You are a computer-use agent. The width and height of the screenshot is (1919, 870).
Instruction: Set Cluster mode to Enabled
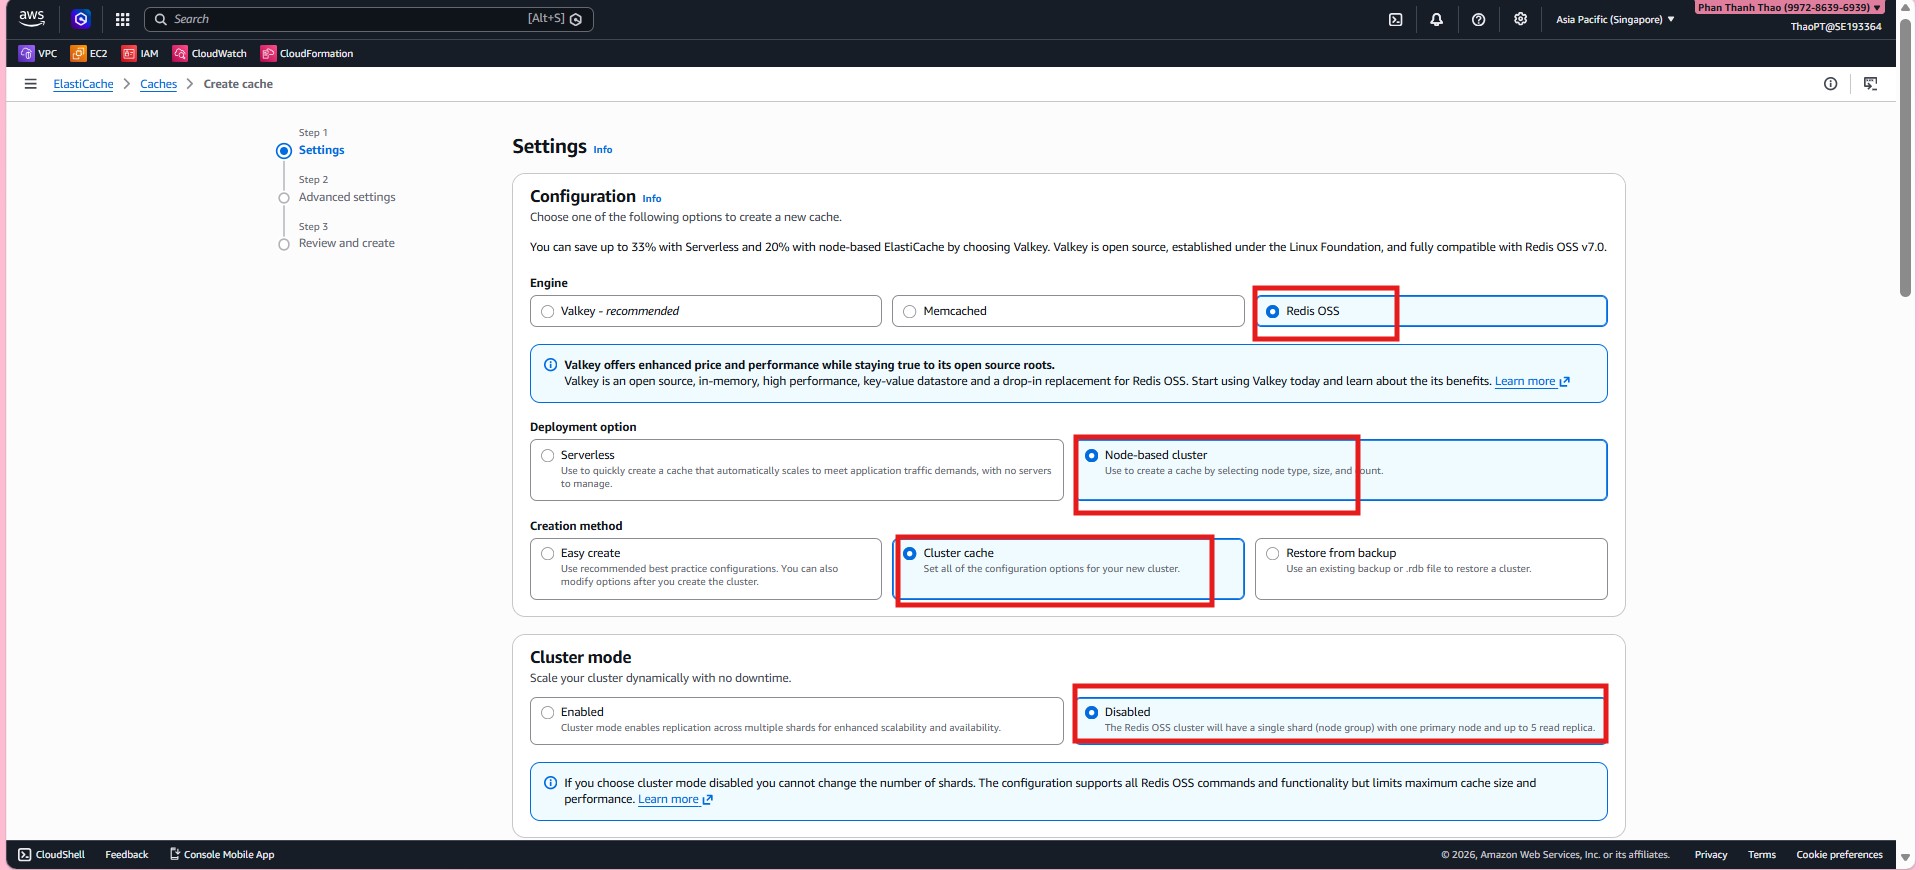click(x=796, y=721)
